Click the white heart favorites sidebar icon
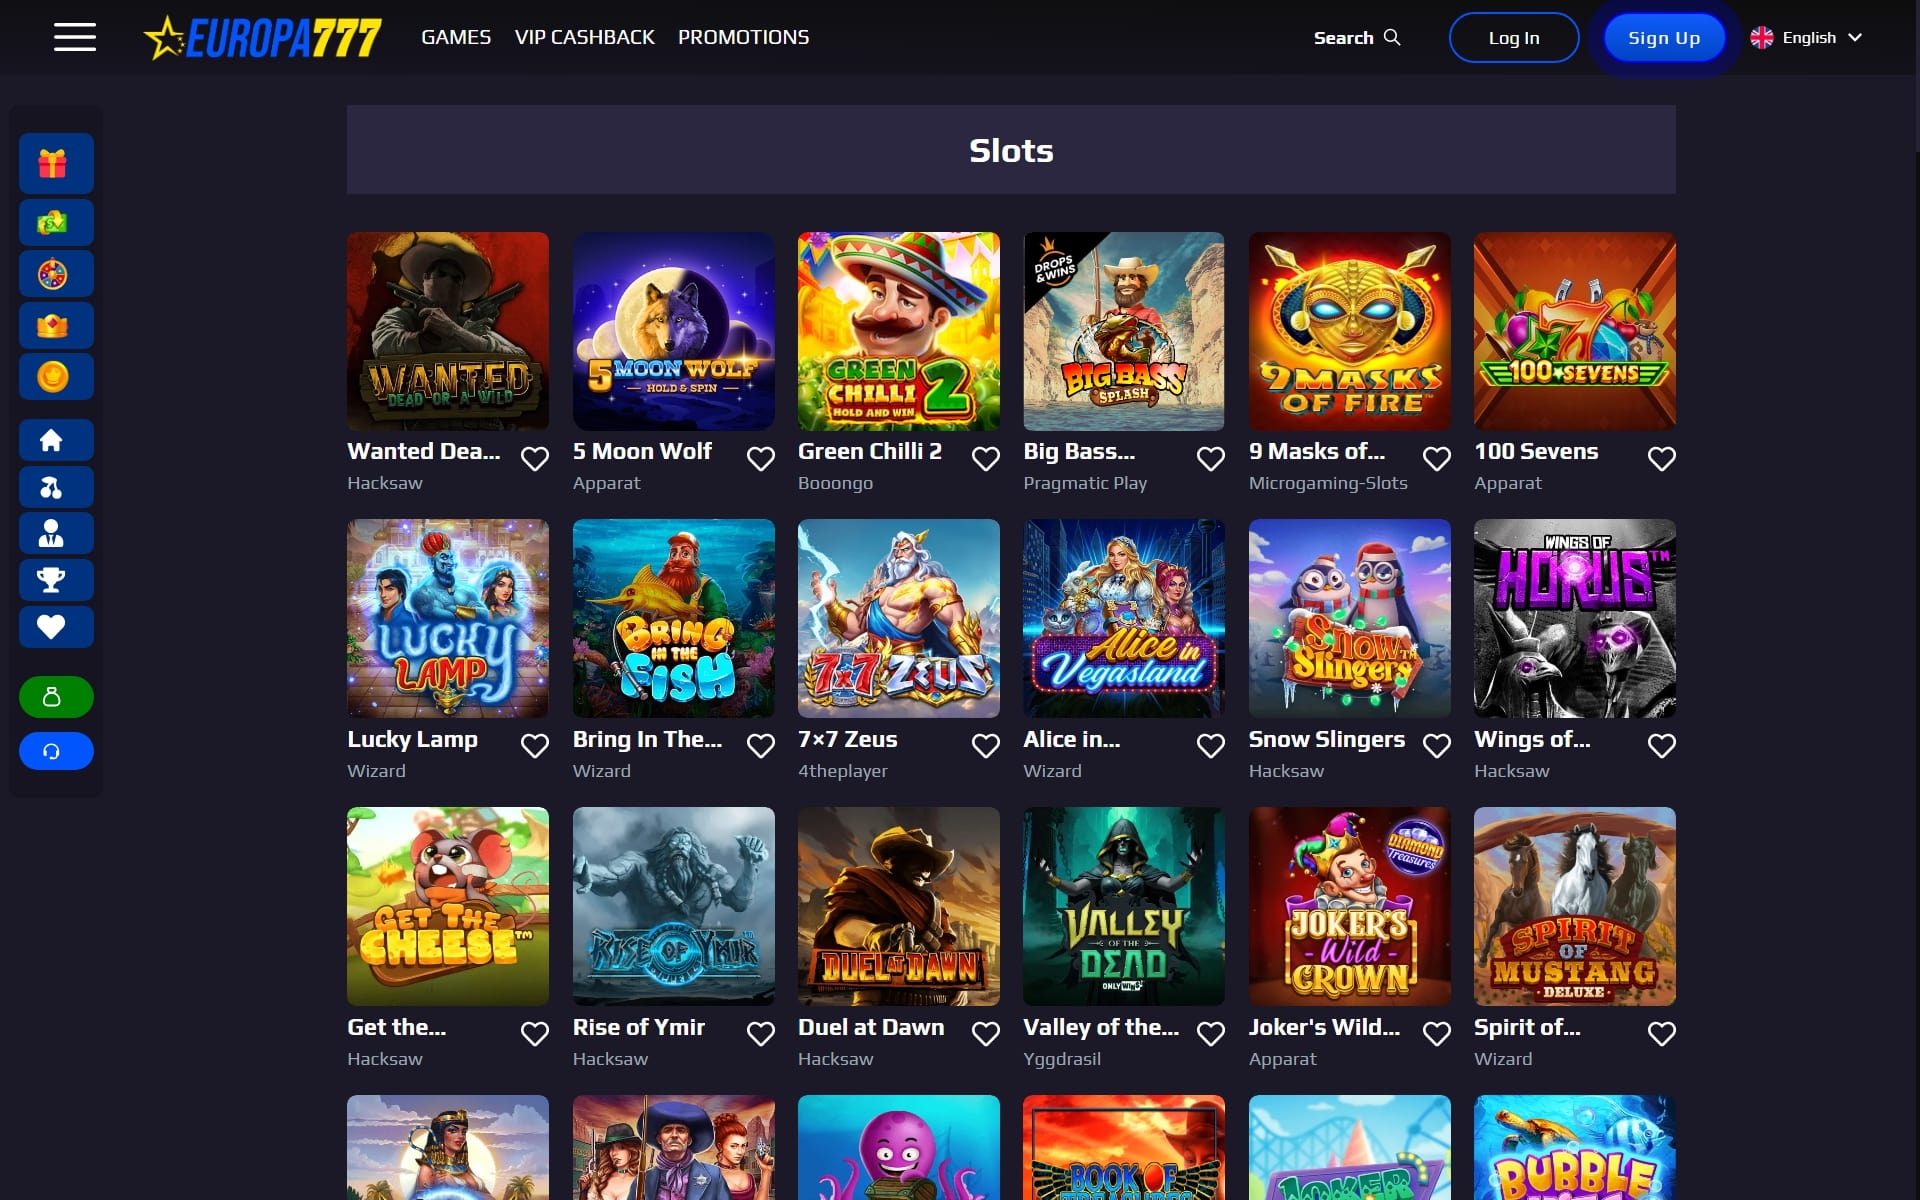 click(56, 627)
